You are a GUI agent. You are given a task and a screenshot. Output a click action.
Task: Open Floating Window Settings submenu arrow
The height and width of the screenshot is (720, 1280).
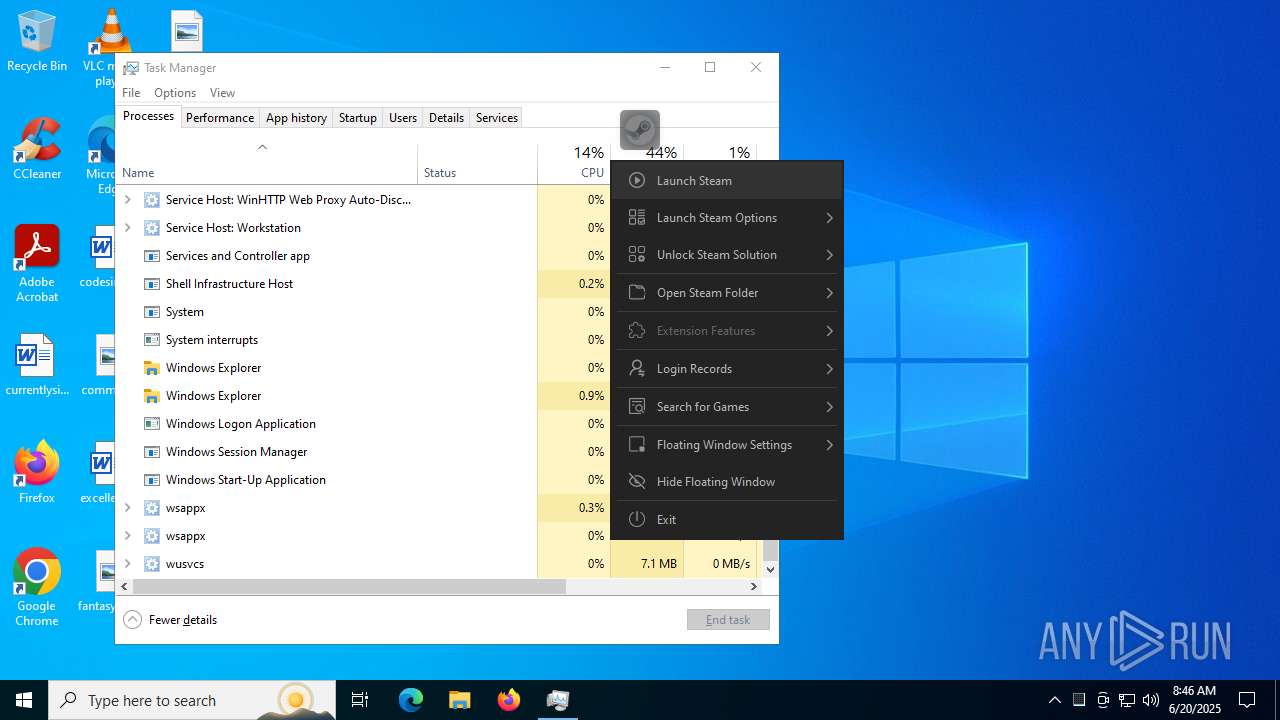pos(830,445)
